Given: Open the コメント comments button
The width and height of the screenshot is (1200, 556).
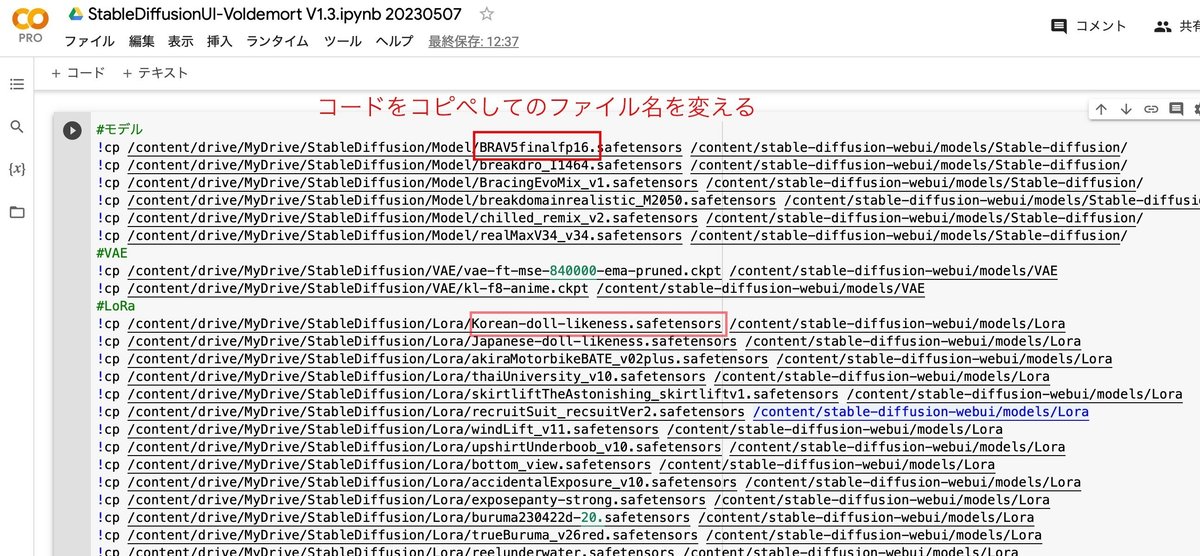Looking at the screenshot, I should (1089, 27).
